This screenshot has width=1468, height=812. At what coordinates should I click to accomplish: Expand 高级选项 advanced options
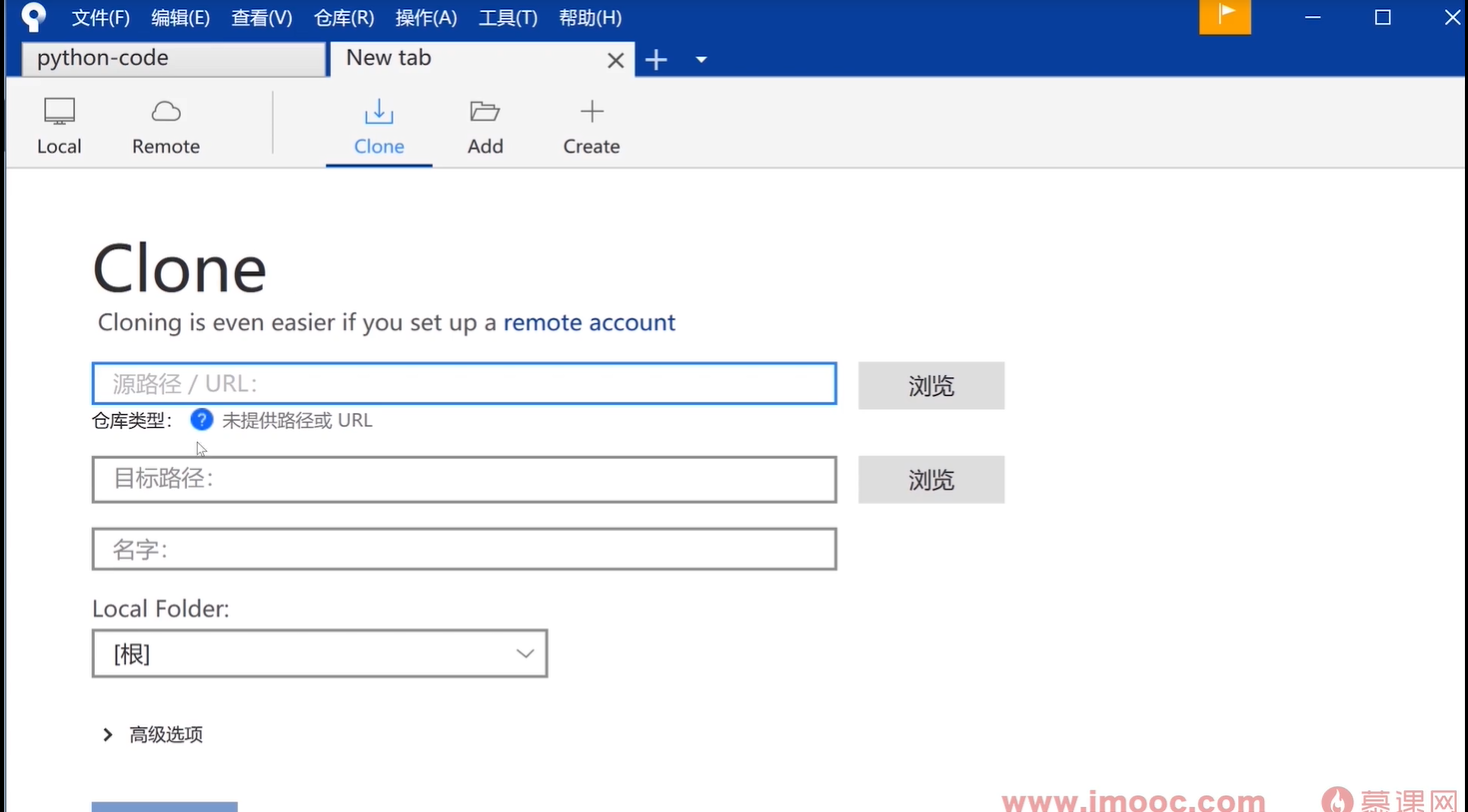click(153, 735)
